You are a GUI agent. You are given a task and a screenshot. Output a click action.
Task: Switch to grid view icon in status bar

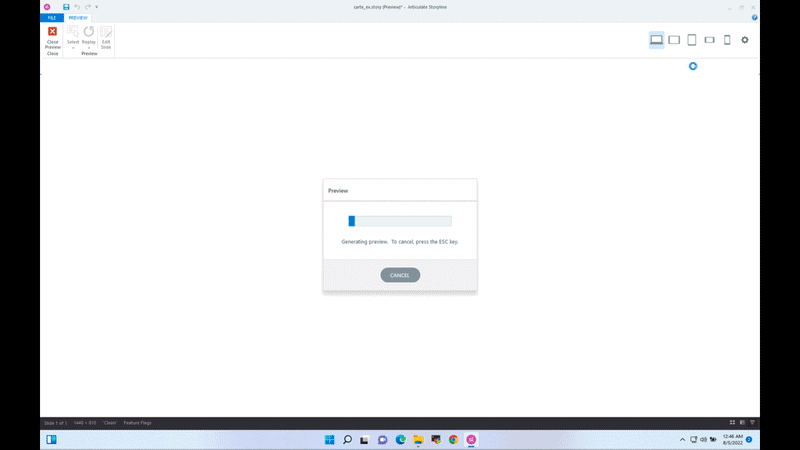(732, 422)
